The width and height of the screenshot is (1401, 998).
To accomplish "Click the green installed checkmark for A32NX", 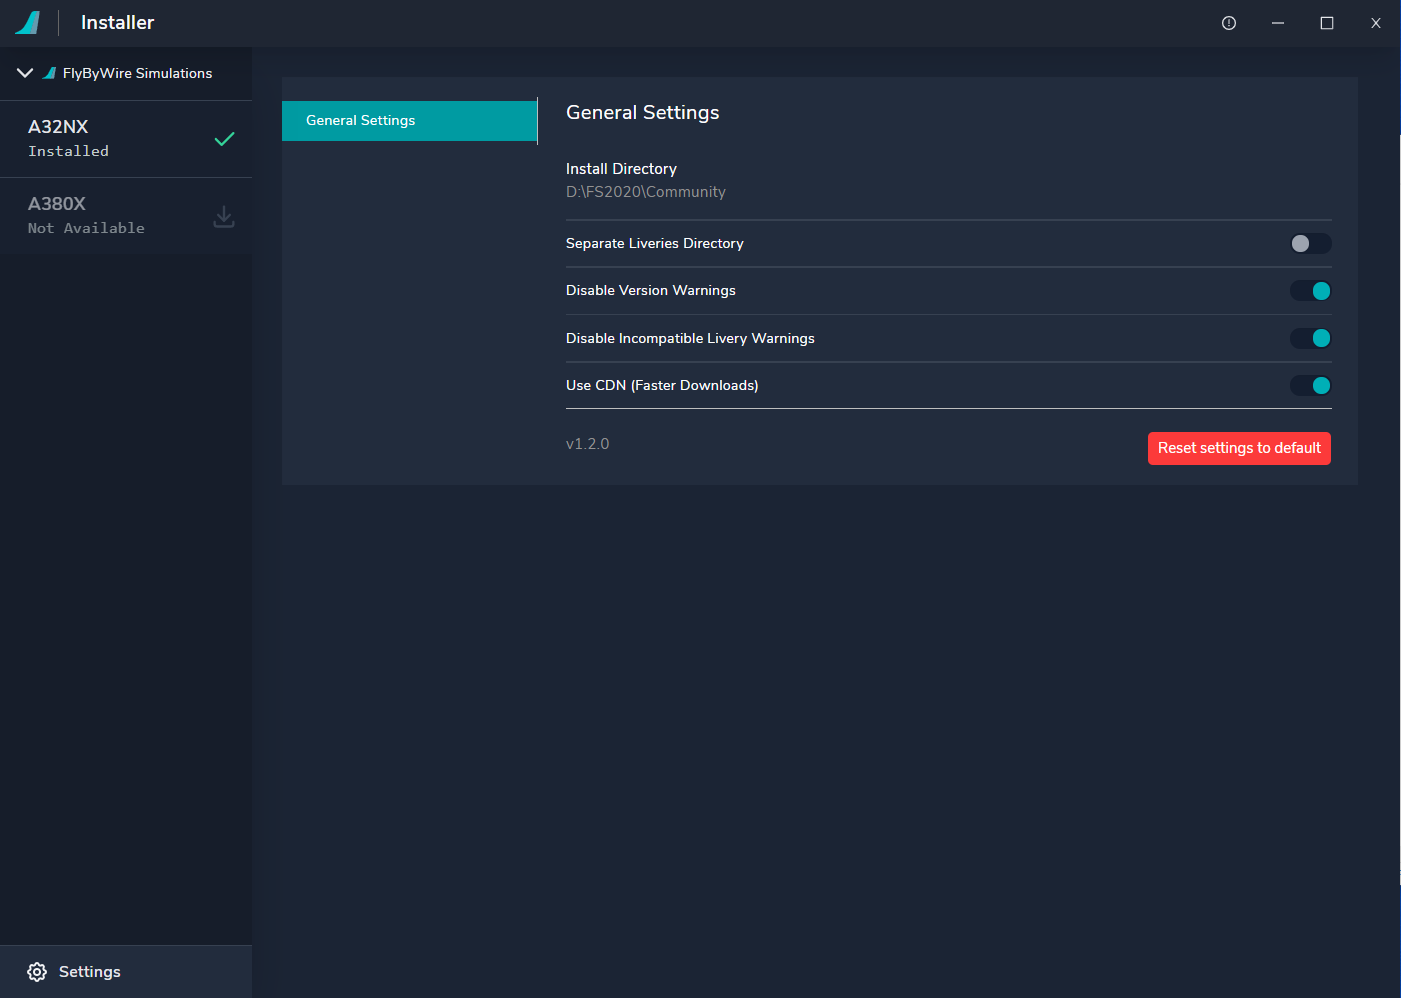I will pyautogui.click(x=225, y=139).
